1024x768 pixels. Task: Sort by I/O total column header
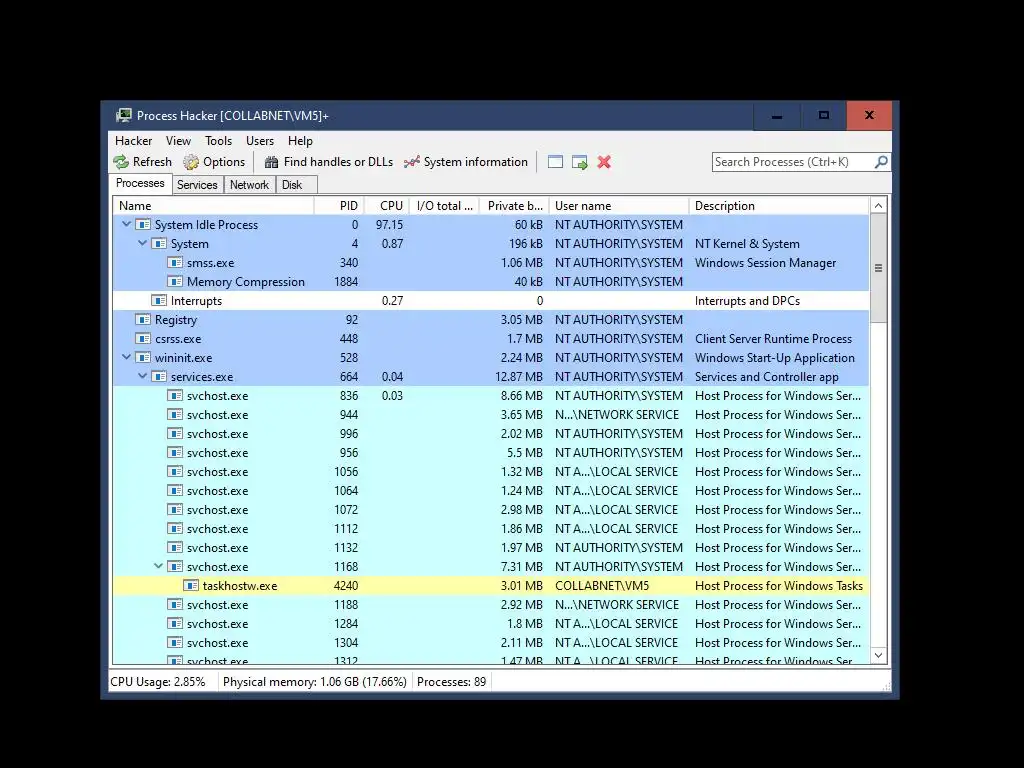click(x=445, y=206)
